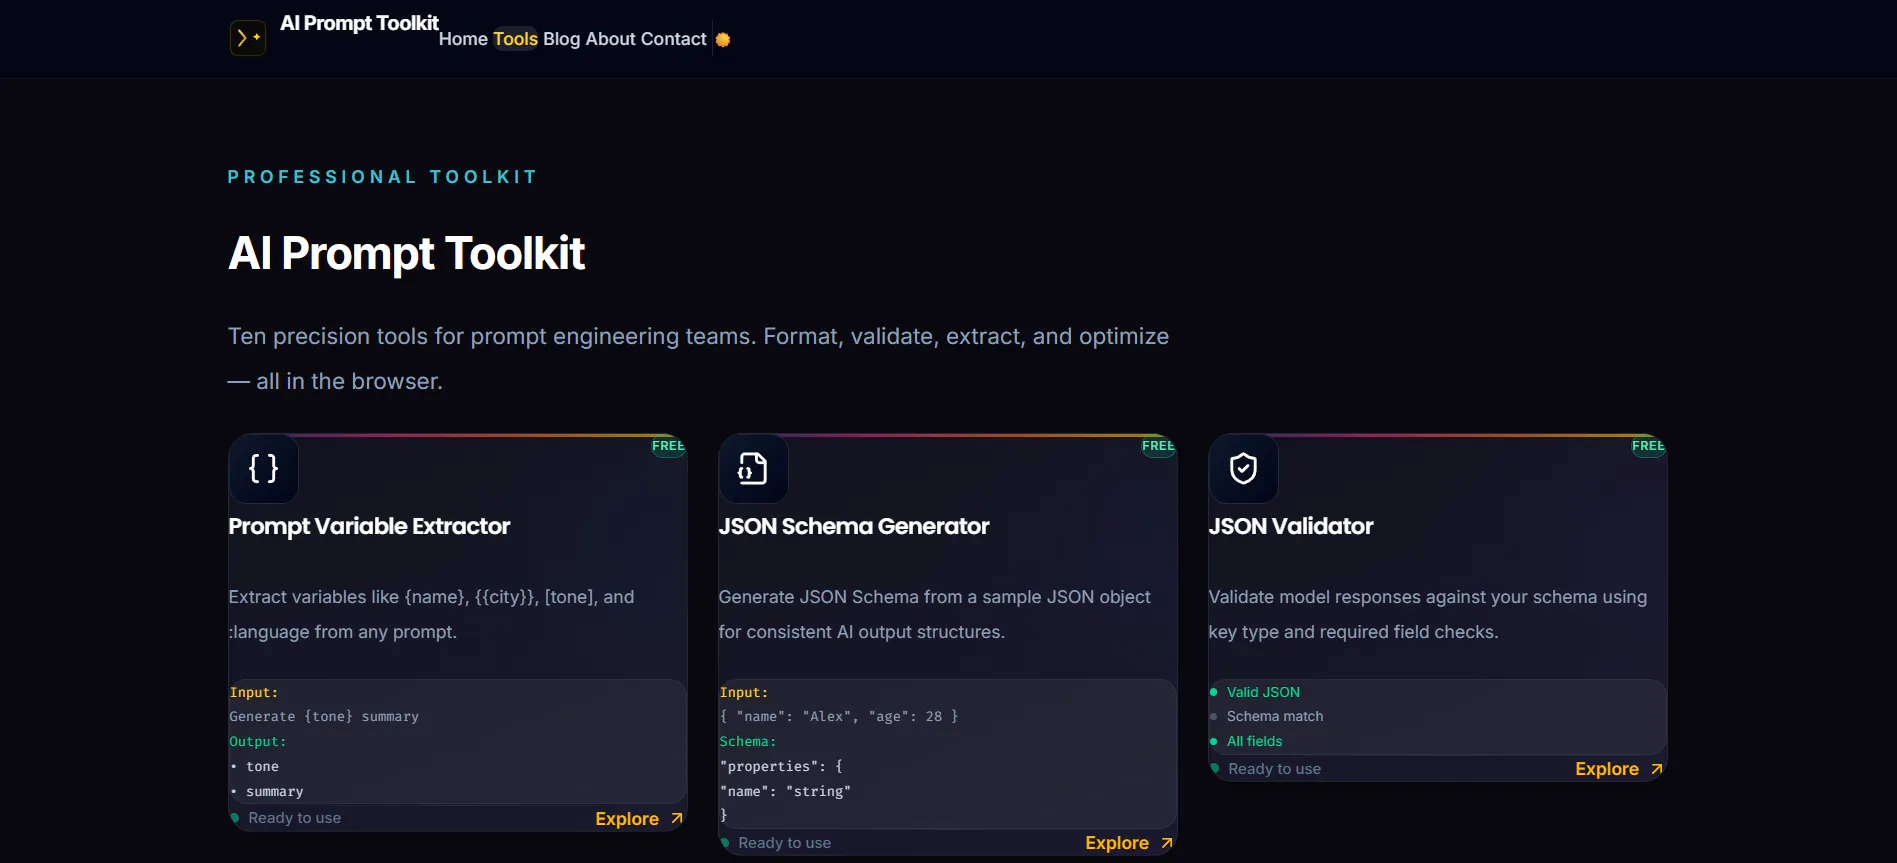Click the Explore arrow icon on JSON Schema Generator
The height and width of the screenshot is (863, 1897).
(x=1167, y=843)
